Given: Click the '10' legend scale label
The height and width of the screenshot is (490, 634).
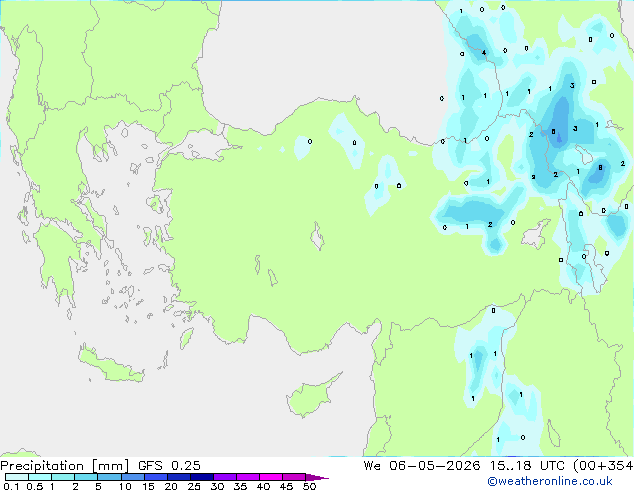Looking at the screenshot, I should [x=125, y=486].
